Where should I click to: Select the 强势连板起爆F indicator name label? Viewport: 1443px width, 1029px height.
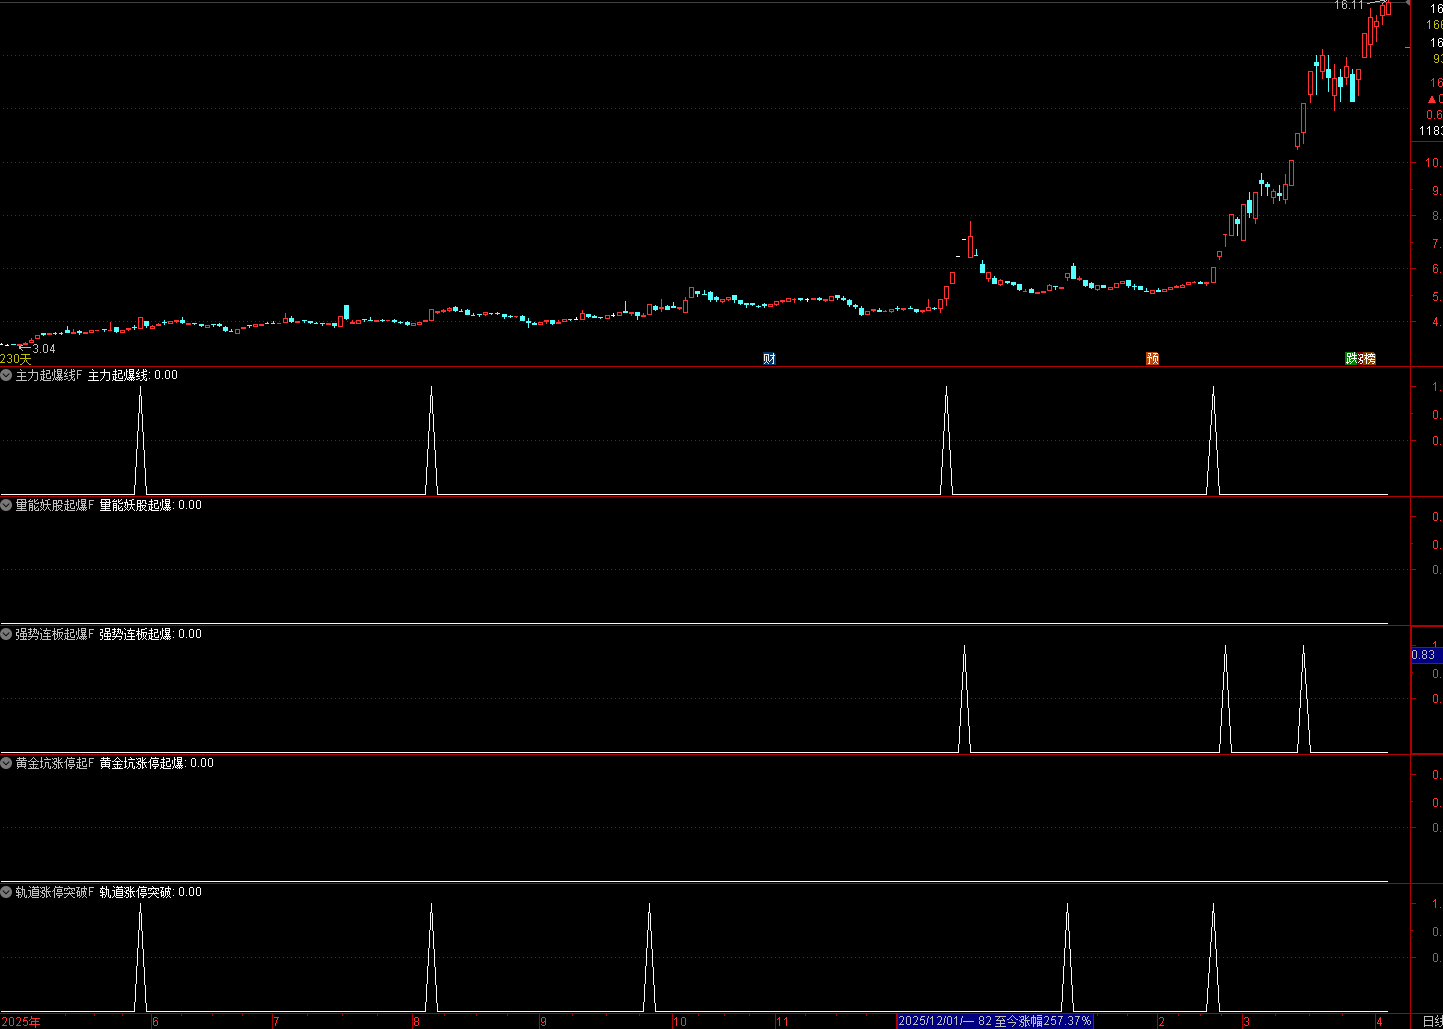(55, 635)
